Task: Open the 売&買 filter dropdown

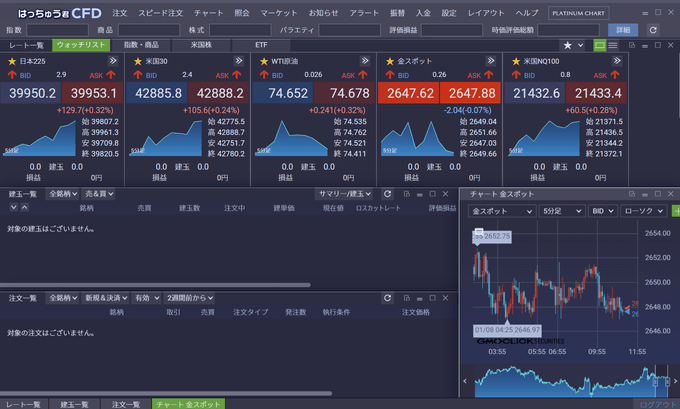Action: pyautogui.click(x=98, y=194)
